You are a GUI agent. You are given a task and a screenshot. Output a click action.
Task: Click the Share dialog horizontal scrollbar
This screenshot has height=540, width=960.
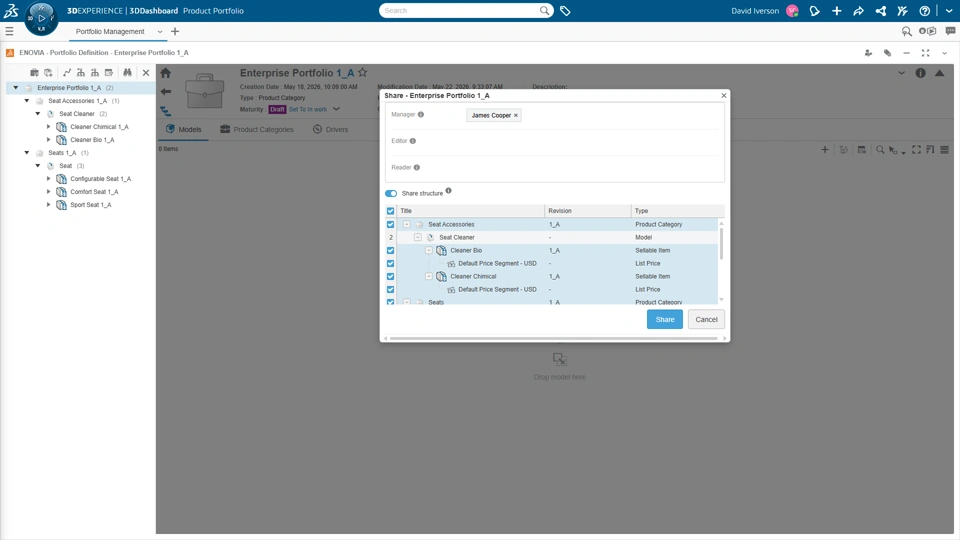(x=553, y=338)
